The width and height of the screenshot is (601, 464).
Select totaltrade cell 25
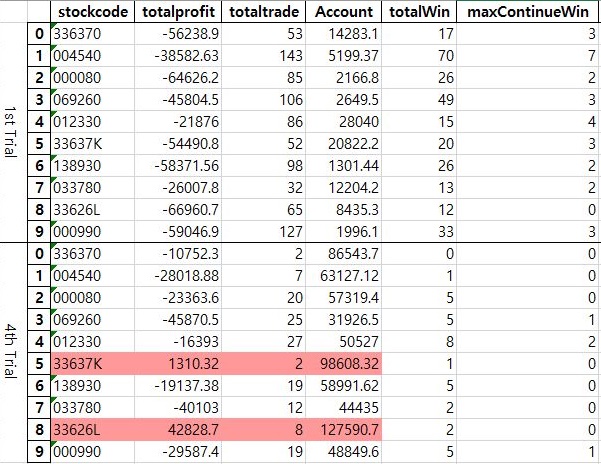pyautogui.click(x=263, y=320)
